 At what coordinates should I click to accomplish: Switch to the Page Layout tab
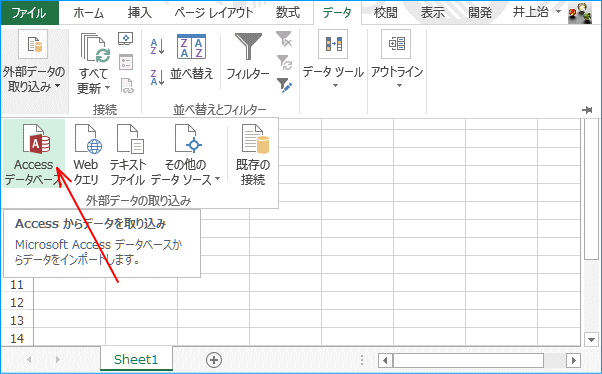coord(214,13)
